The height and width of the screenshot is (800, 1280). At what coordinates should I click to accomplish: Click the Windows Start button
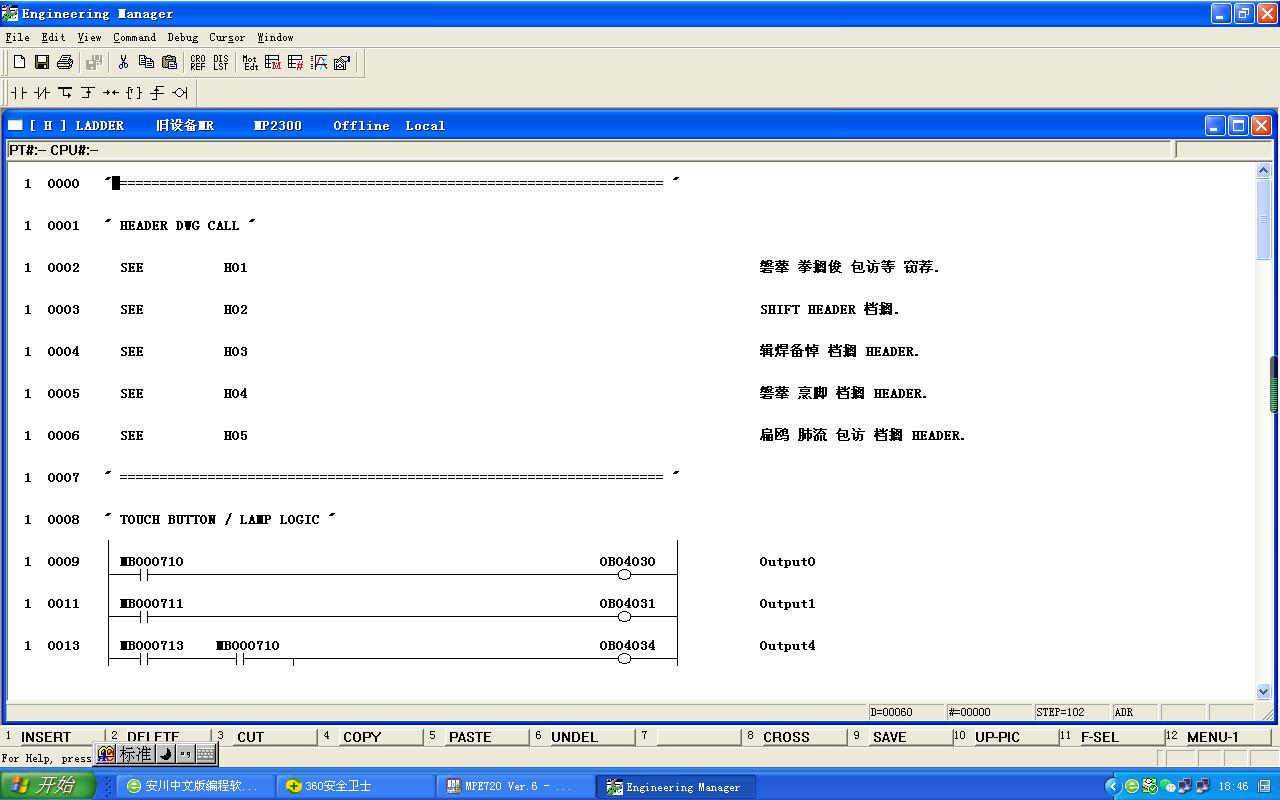pyautogui.click(x=47, y=786)
